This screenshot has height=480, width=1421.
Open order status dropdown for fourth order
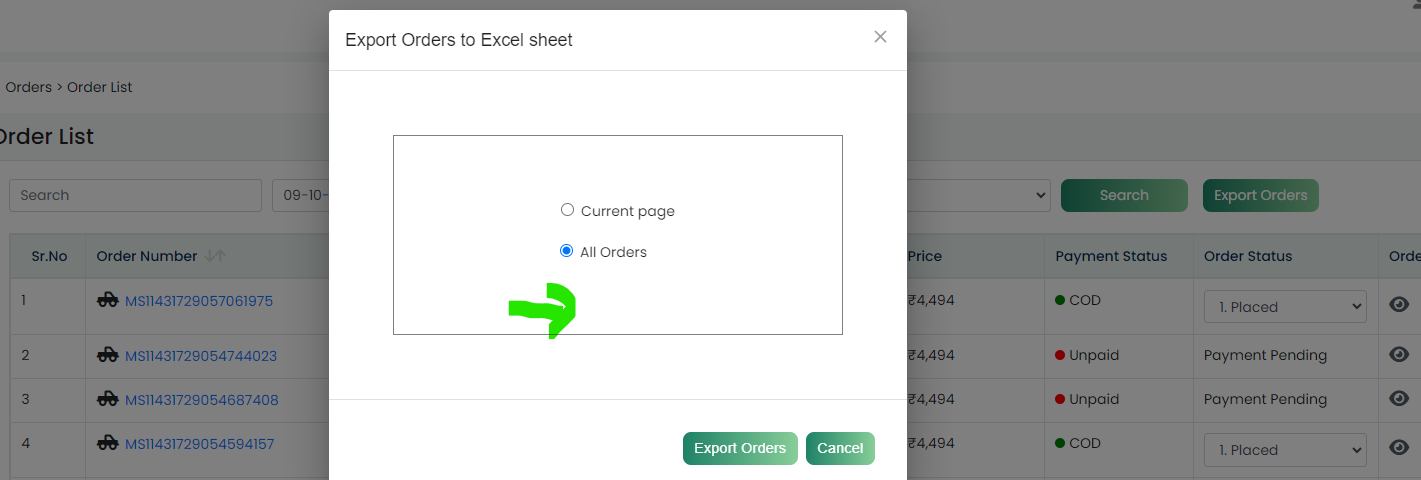coord(1285,450)
